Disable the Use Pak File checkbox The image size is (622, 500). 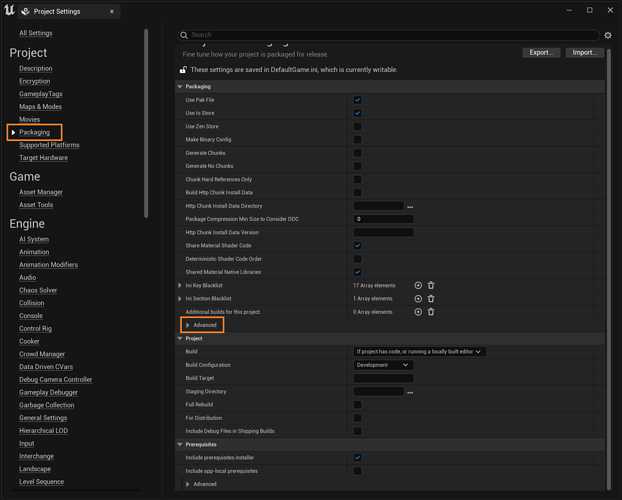pos(357,100)
